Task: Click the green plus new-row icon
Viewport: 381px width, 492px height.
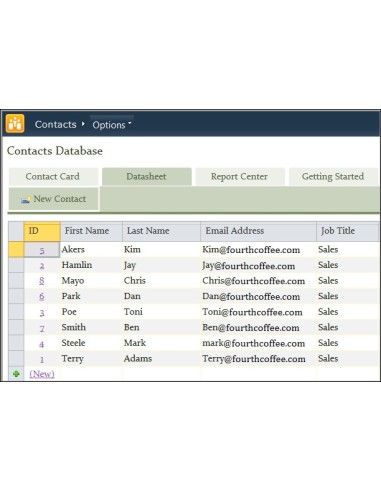Action: [16, 374]
